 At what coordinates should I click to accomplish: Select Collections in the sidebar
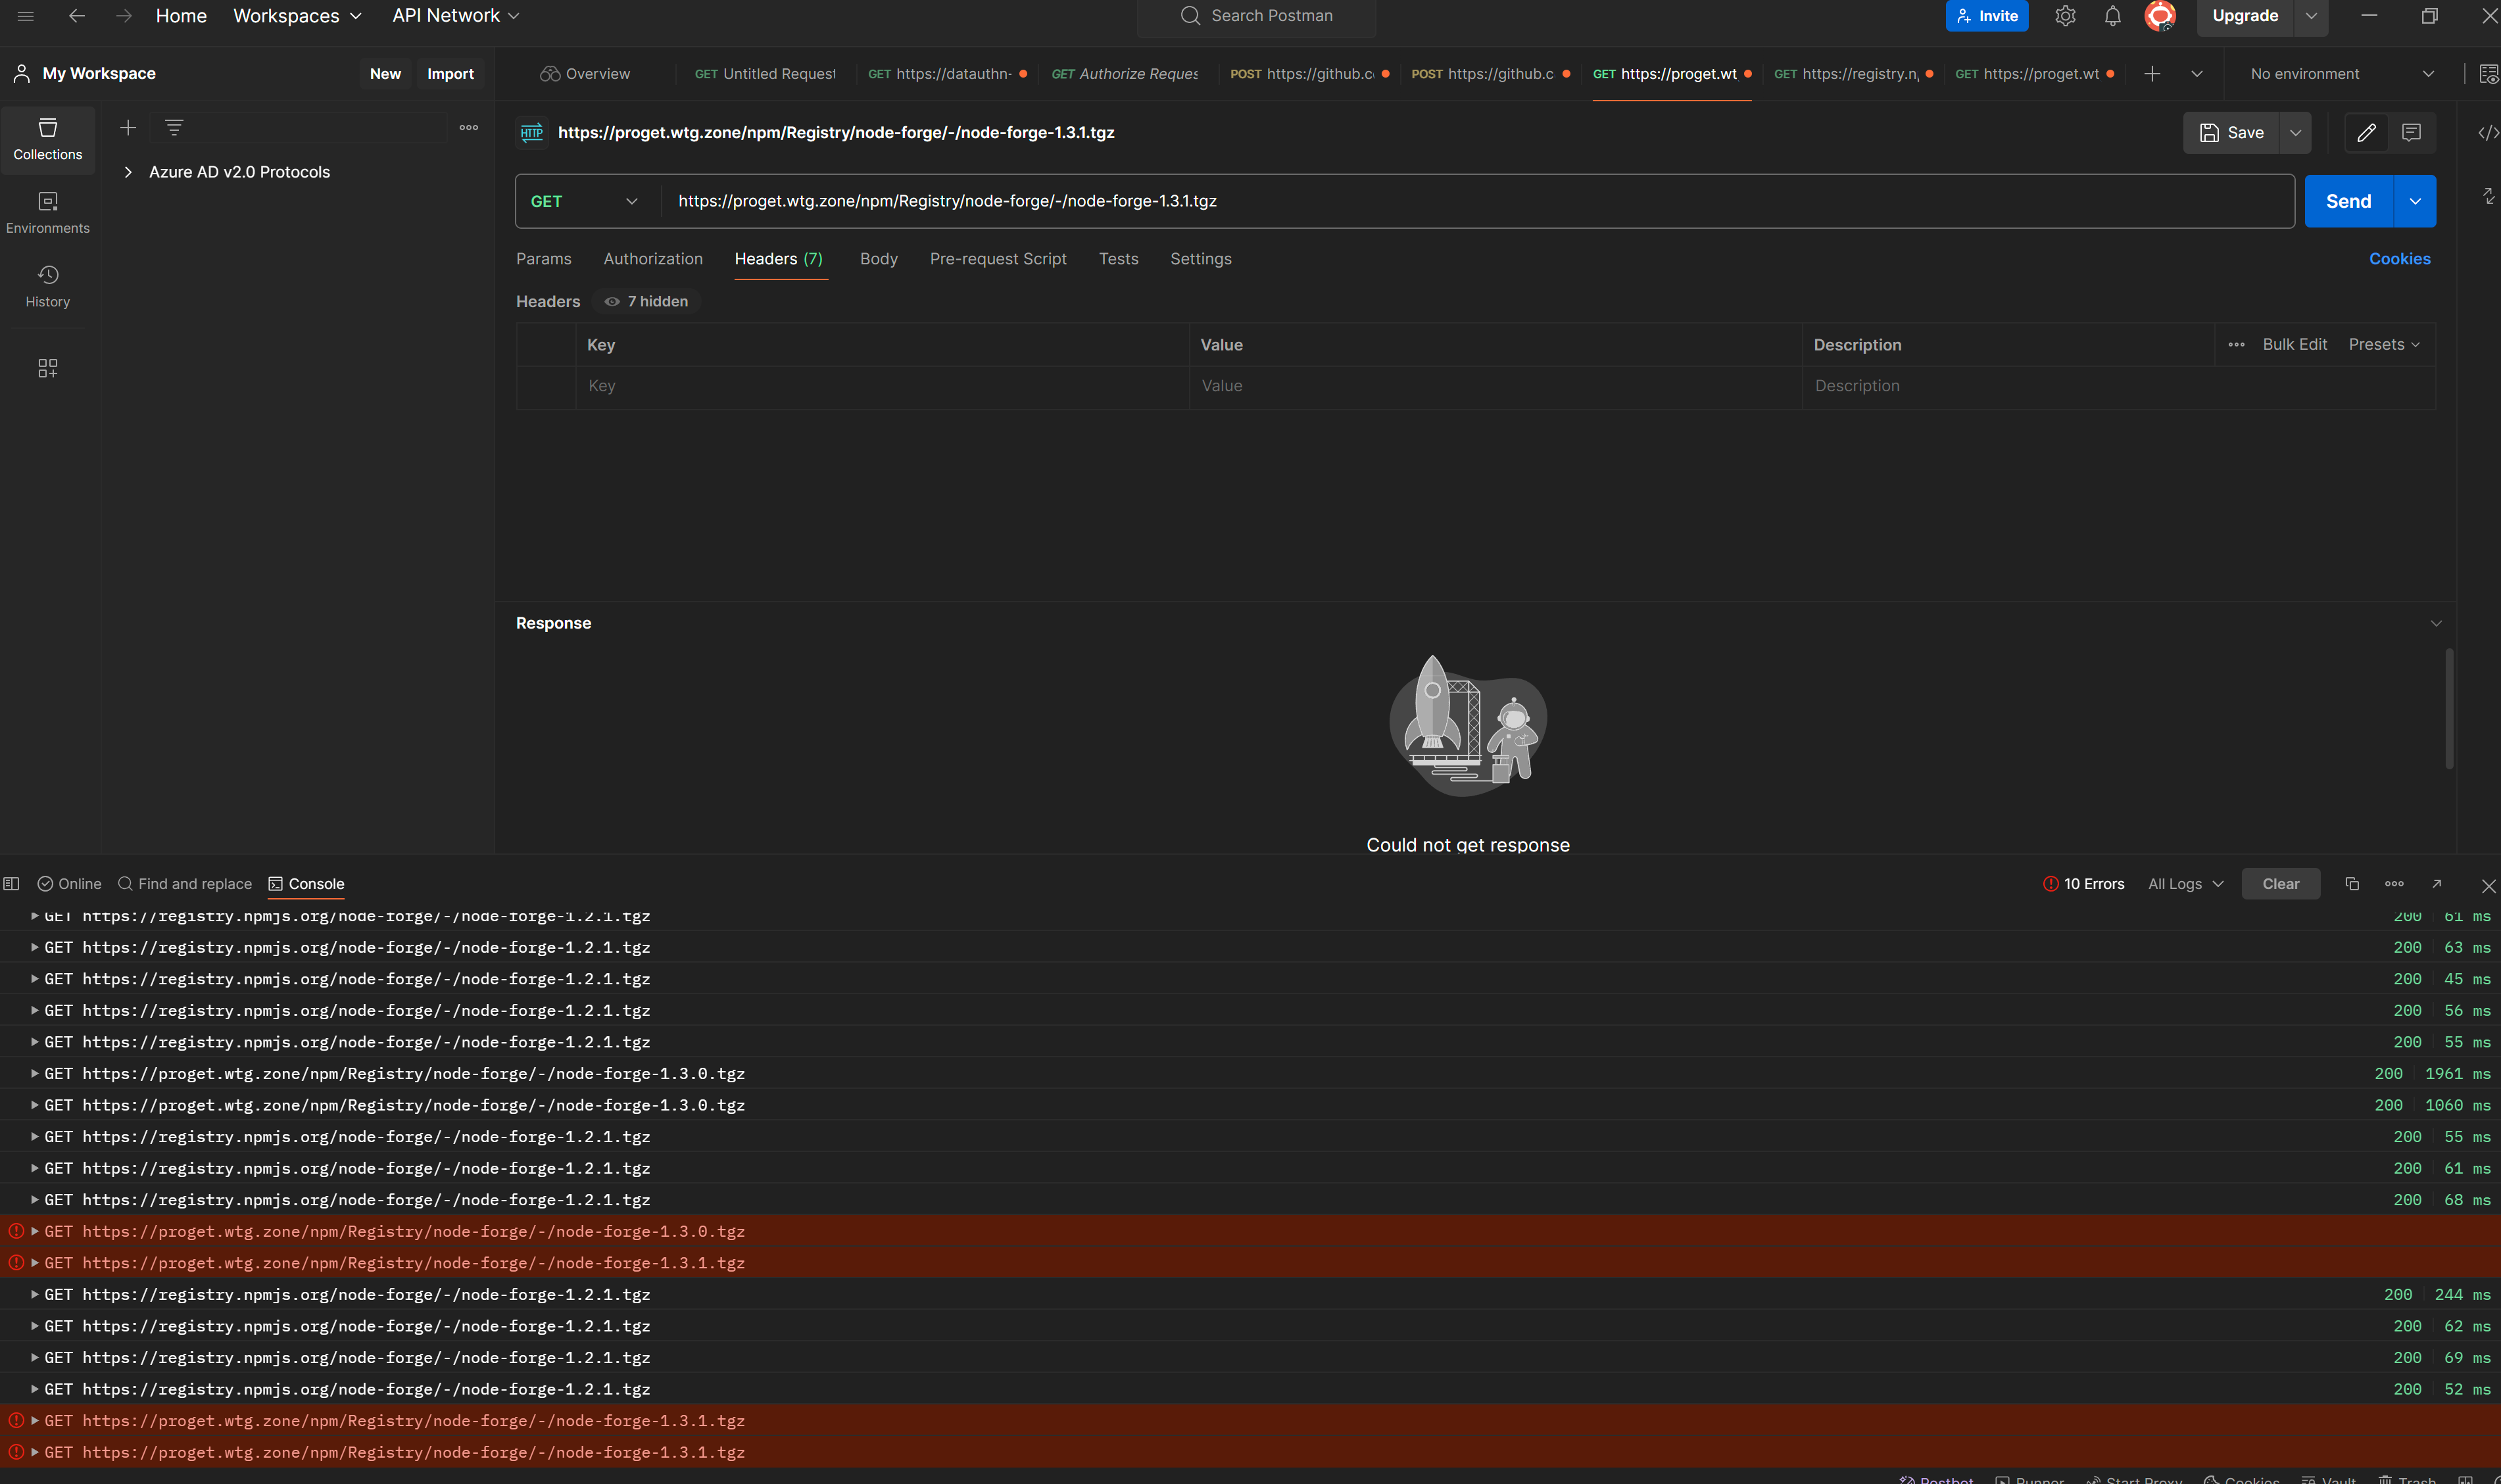[x=48, y=139]
